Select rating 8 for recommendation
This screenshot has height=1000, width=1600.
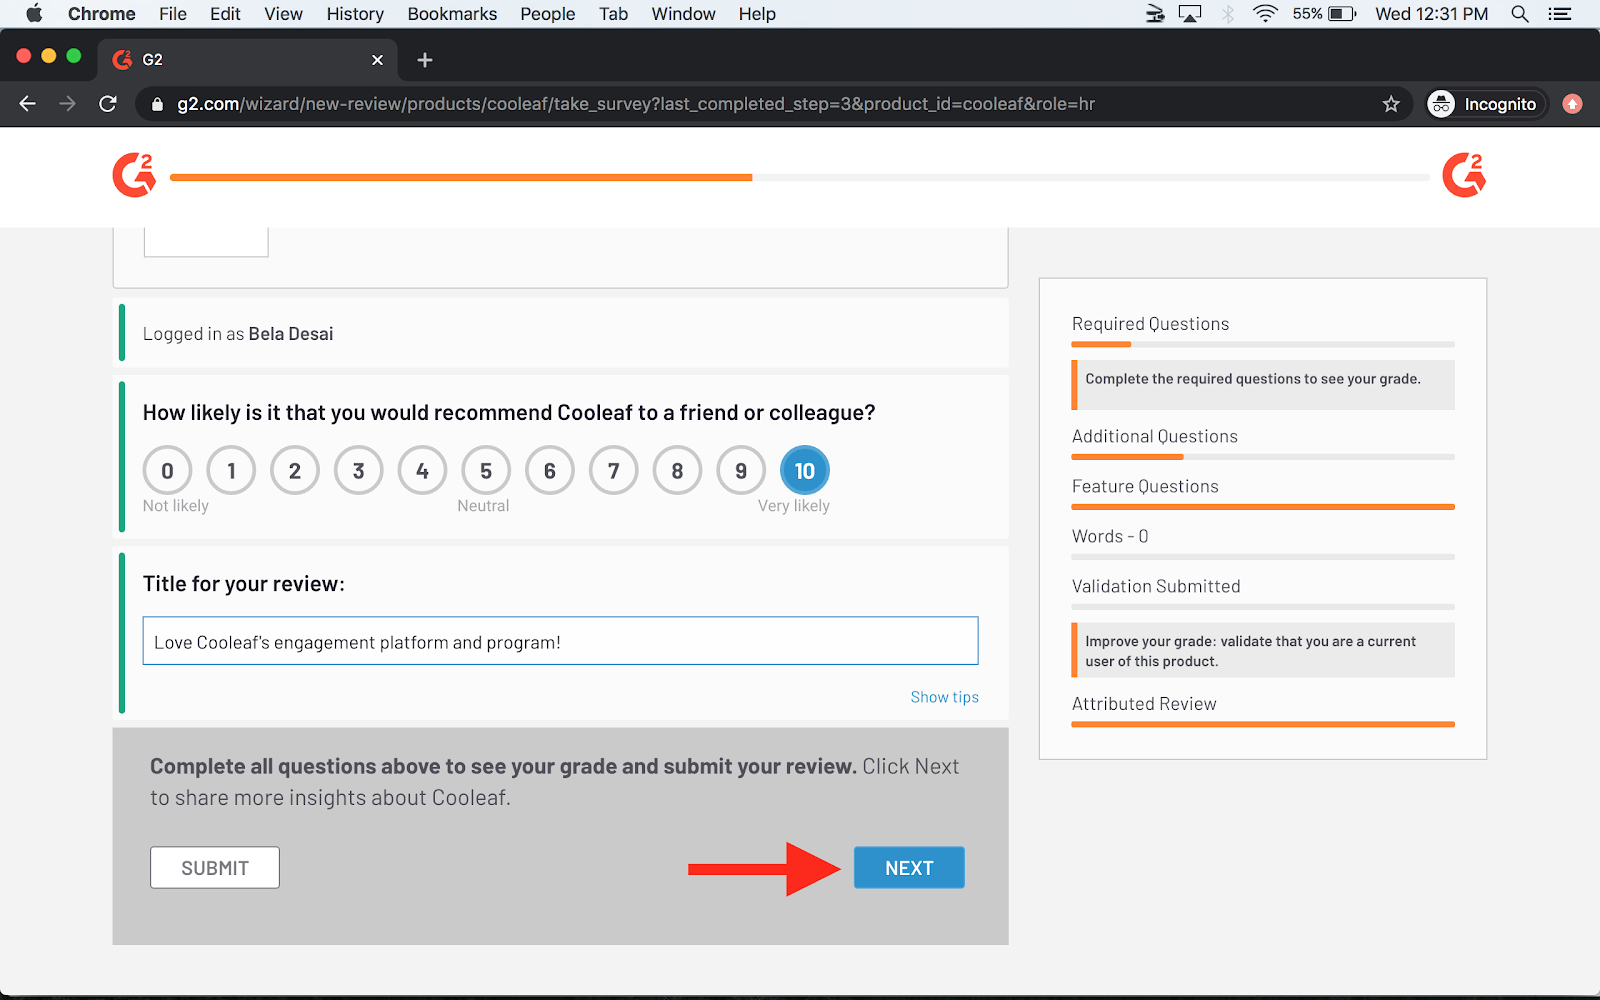pos(678,471)
